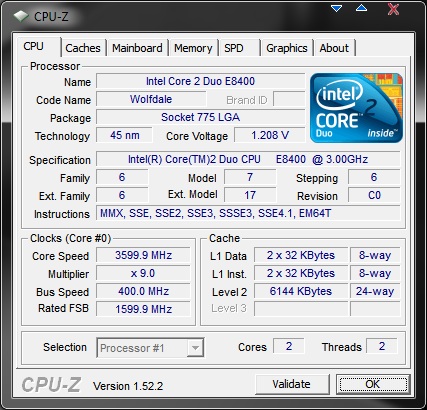This screenshot has height=410, width=427.
Task: Click the blue down arrow title bar icon
Action: tap(336, 8)
